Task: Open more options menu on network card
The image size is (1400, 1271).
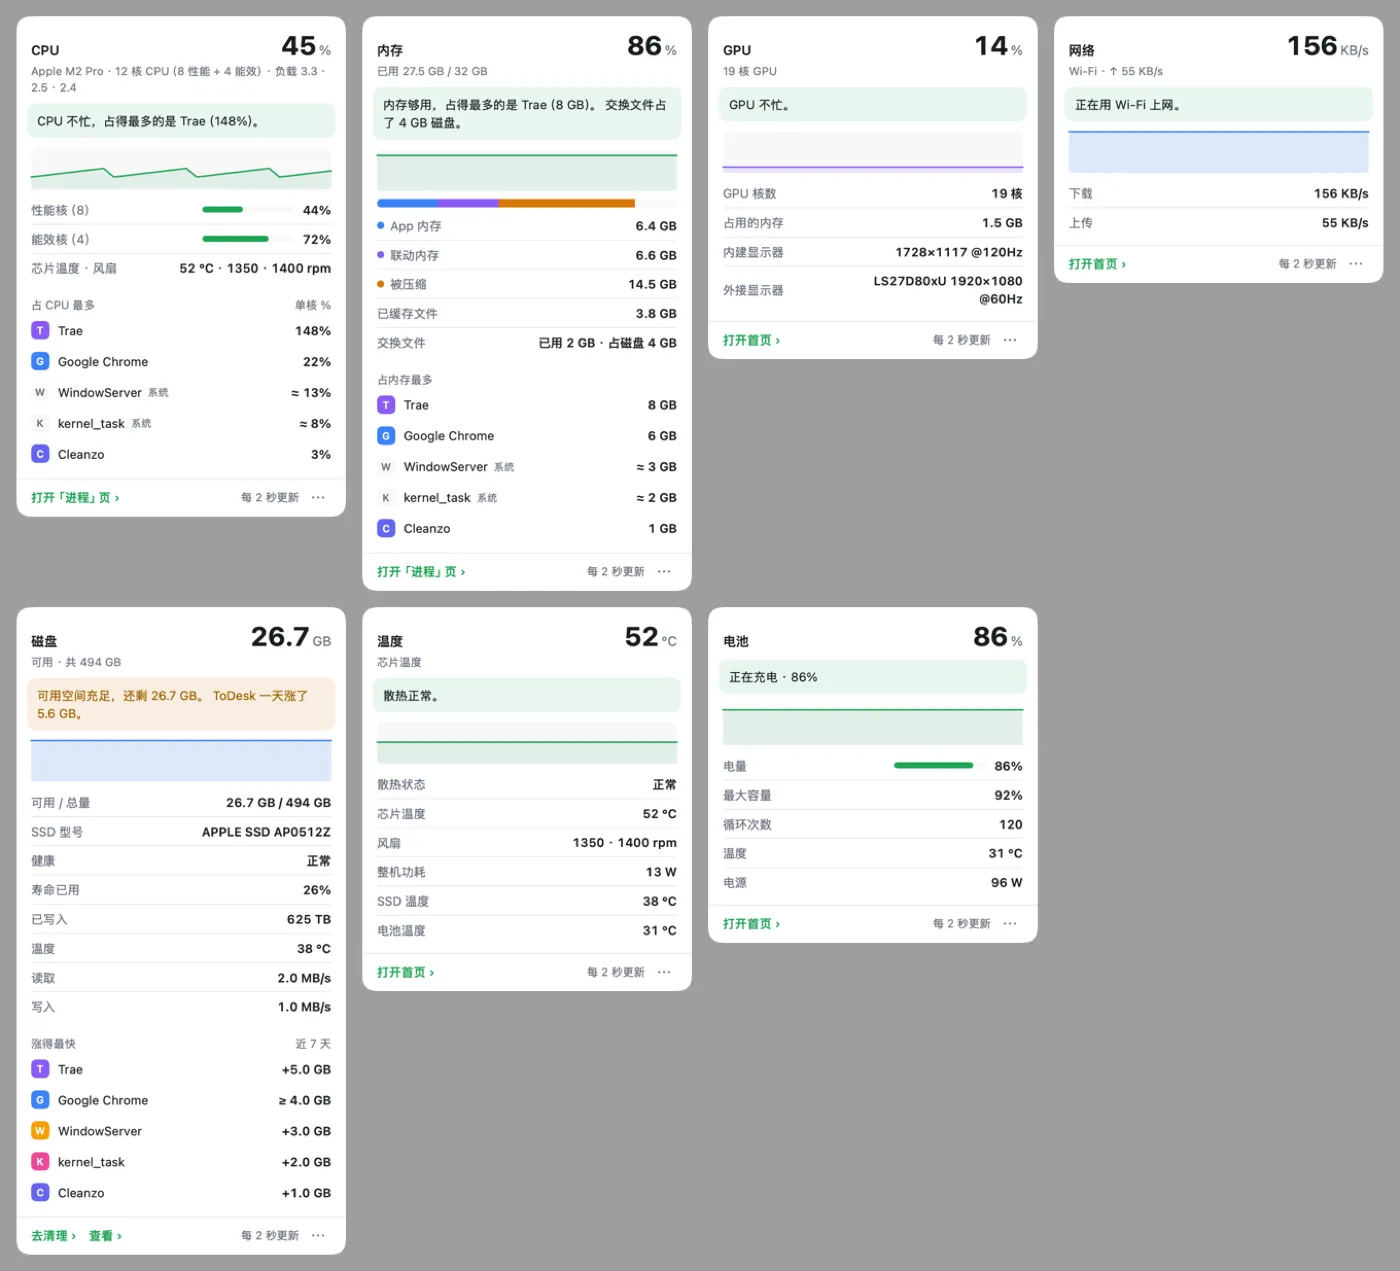Action: pos(1356,264)
